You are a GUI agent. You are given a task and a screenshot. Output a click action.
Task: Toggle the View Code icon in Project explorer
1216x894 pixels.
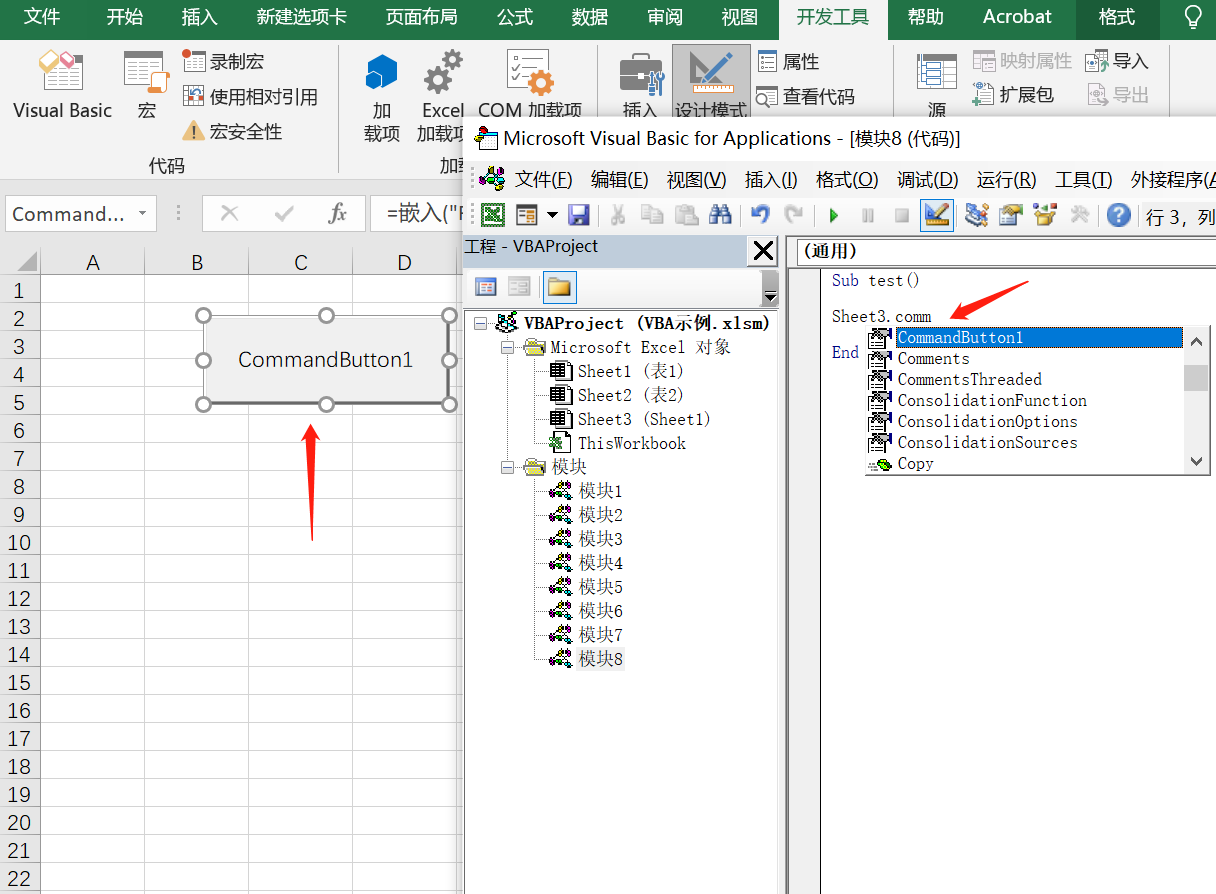(486, 286)
